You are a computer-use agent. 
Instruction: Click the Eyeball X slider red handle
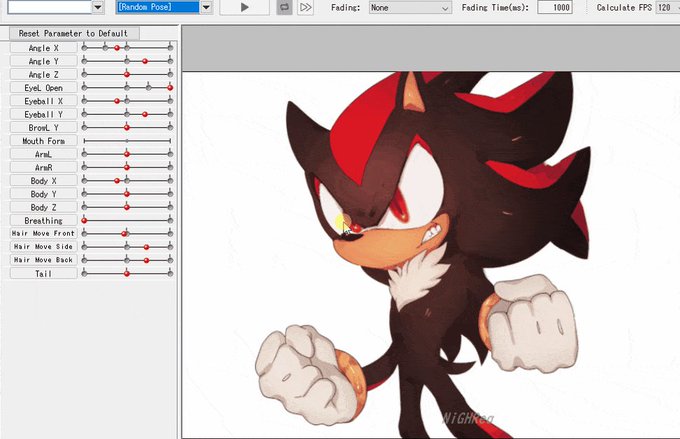117,101
